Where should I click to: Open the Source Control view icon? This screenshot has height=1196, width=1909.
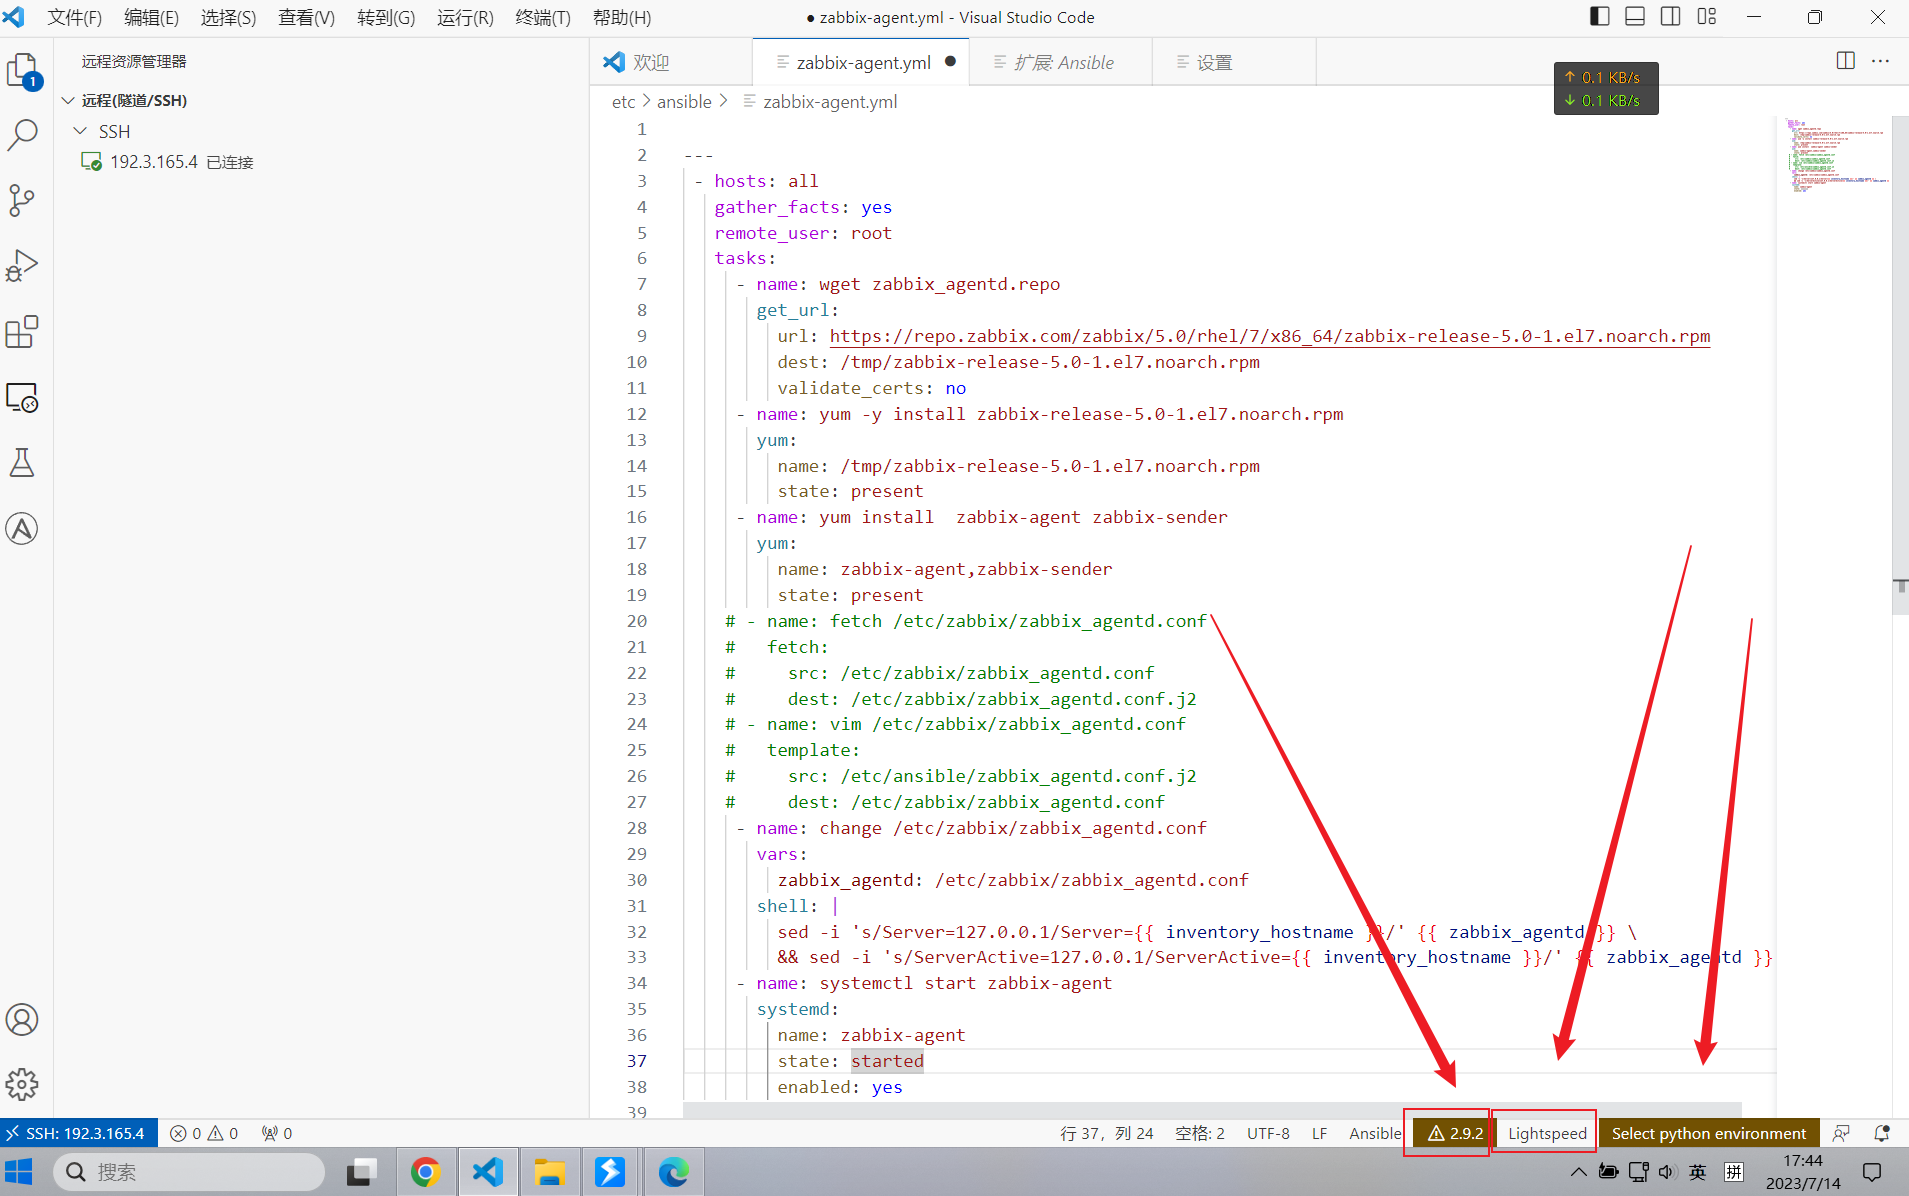[x=23, y=200]
